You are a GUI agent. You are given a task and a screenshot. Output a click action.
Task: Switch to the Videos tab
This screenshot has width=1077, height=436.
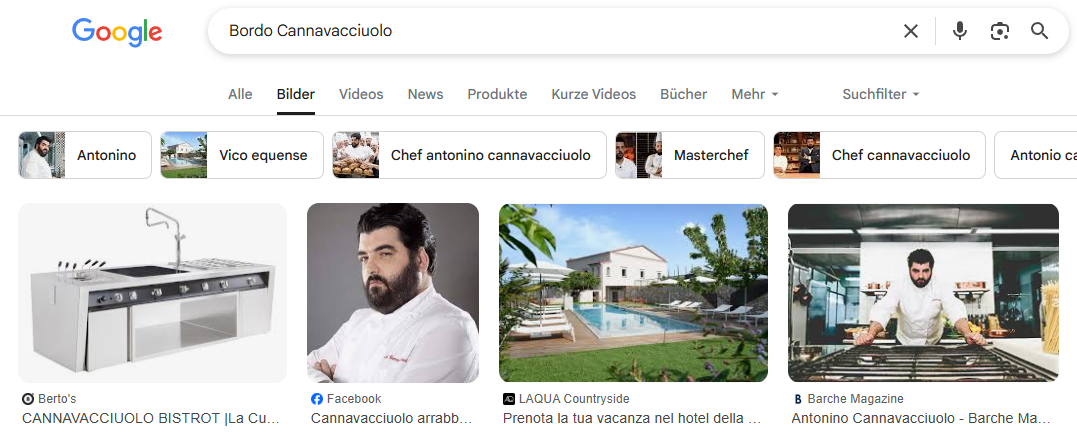tap(361, 94)
